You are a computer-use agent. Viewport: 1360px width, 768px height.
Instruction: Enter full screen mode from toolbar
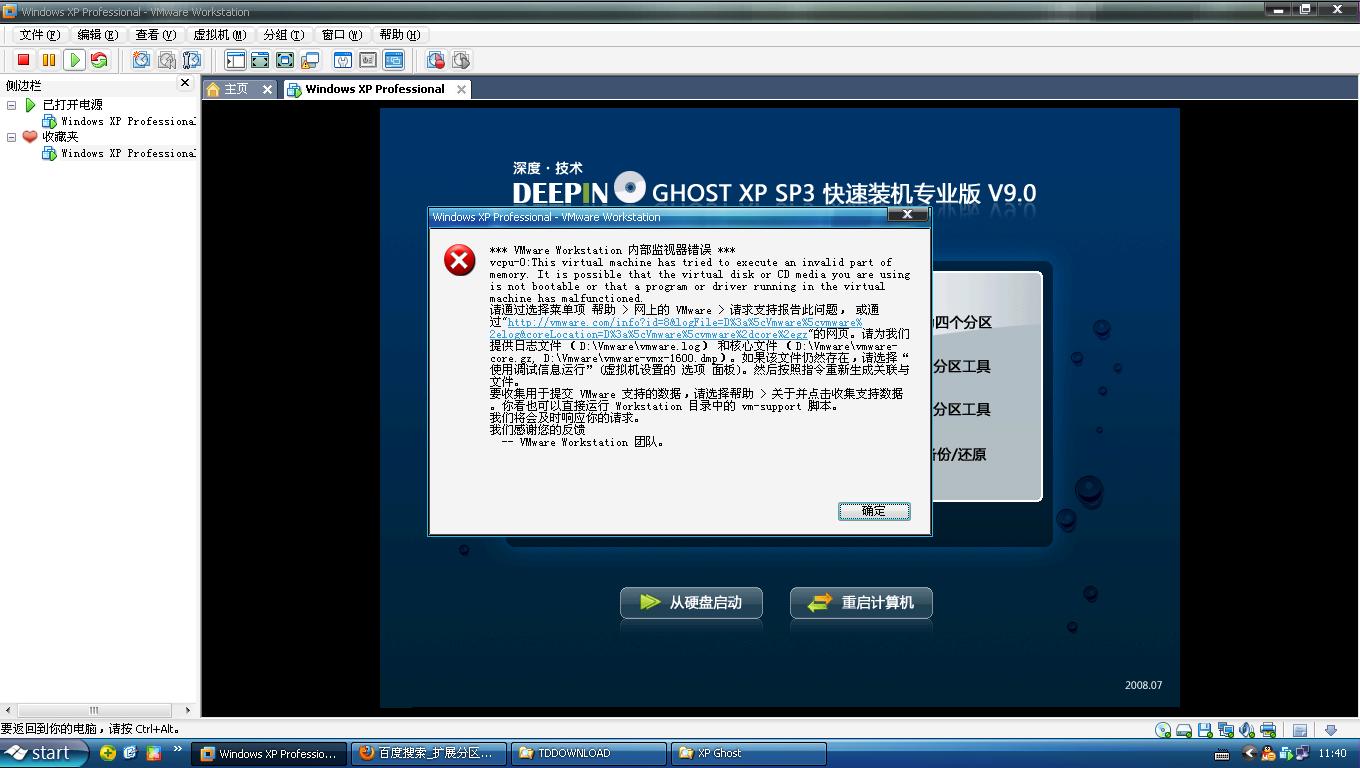tap(285, 60)
